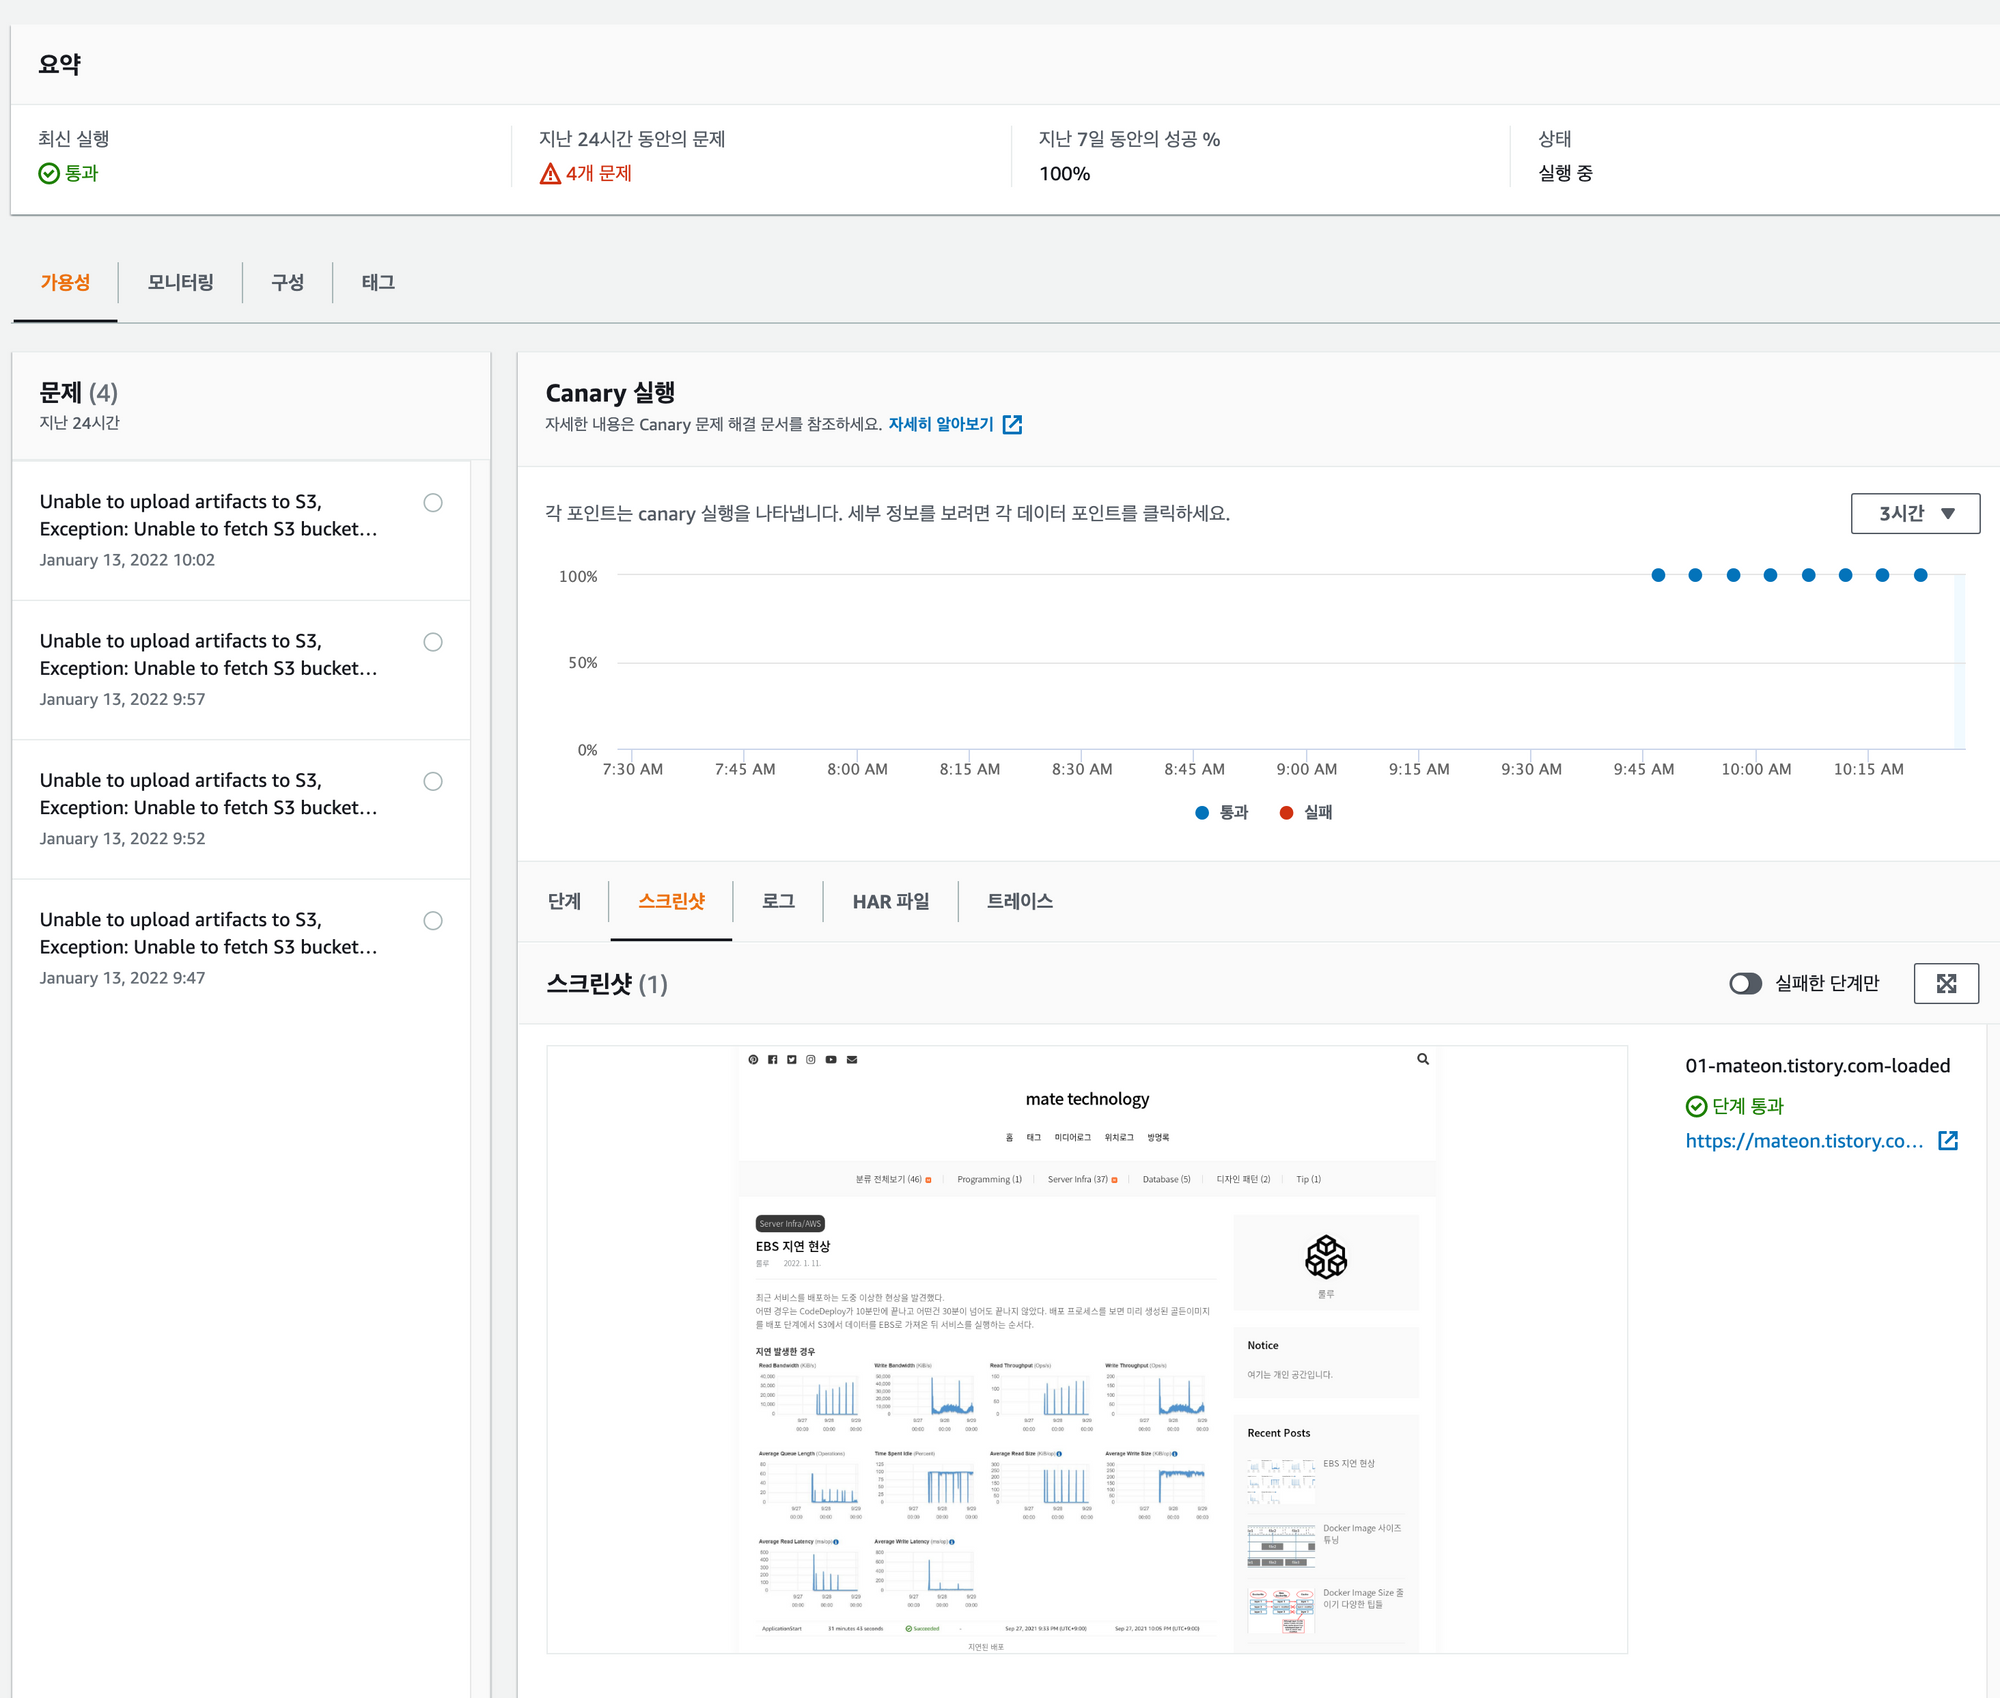Click the last canary run data point
2000x1698 pixels.
click(1920, 575)
